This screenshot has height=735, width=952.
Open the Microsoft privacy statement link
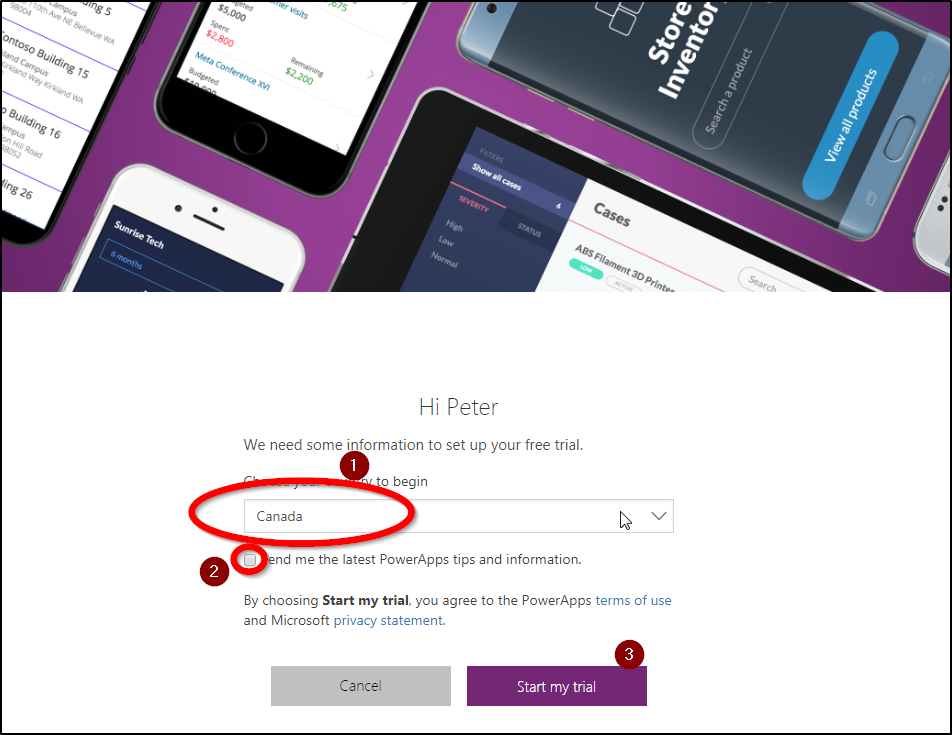[388, 620]
